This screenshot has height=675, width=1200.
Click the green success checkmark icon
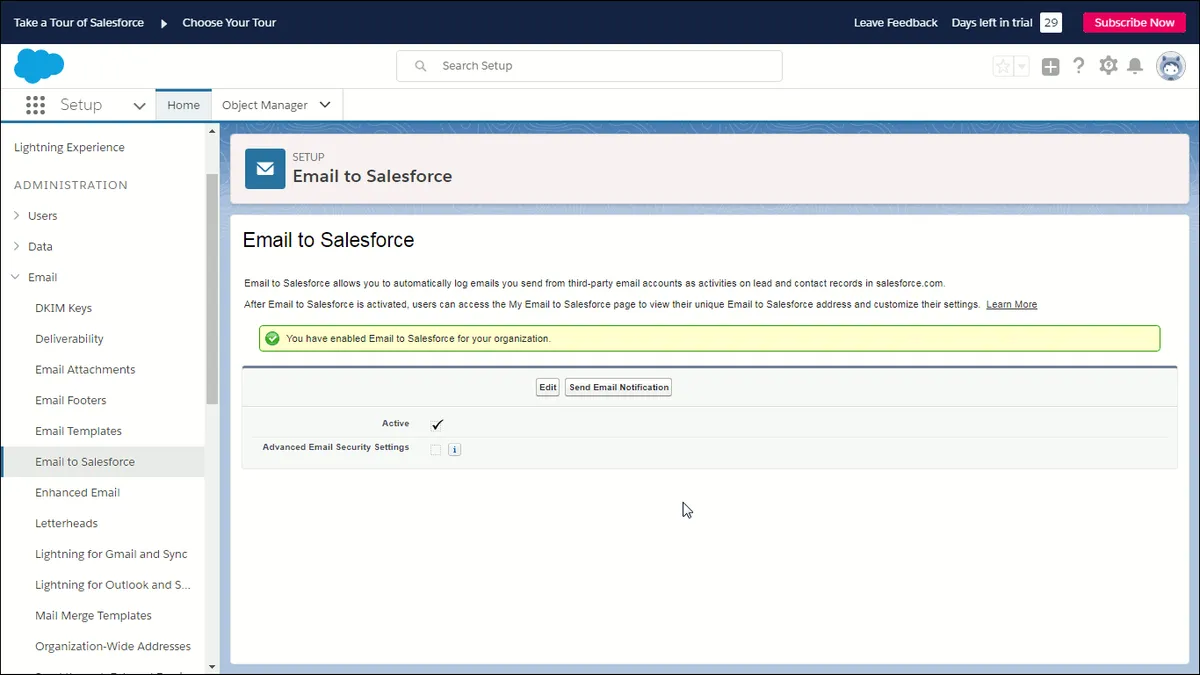coord(272,338)
